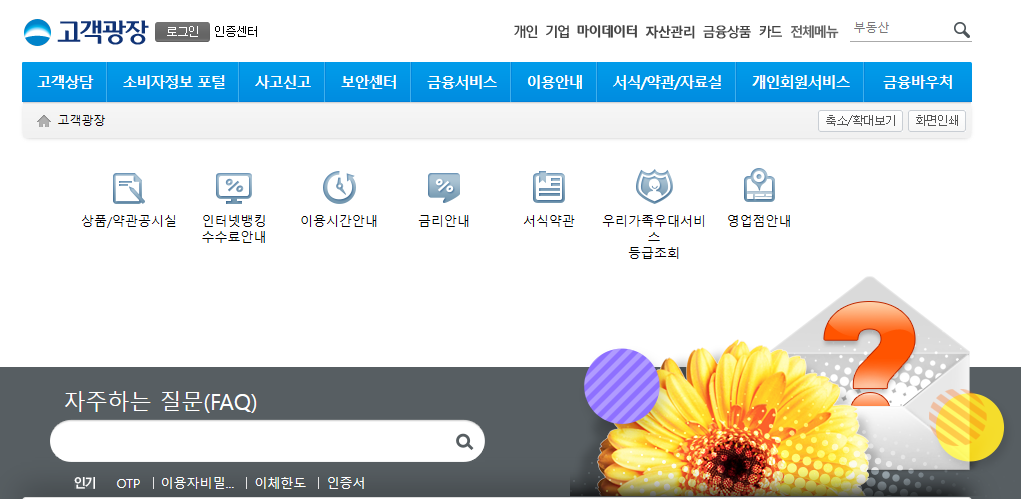Select the 보안센터 navigation tab
The image size is (1021, 499).
pos(368,82)
